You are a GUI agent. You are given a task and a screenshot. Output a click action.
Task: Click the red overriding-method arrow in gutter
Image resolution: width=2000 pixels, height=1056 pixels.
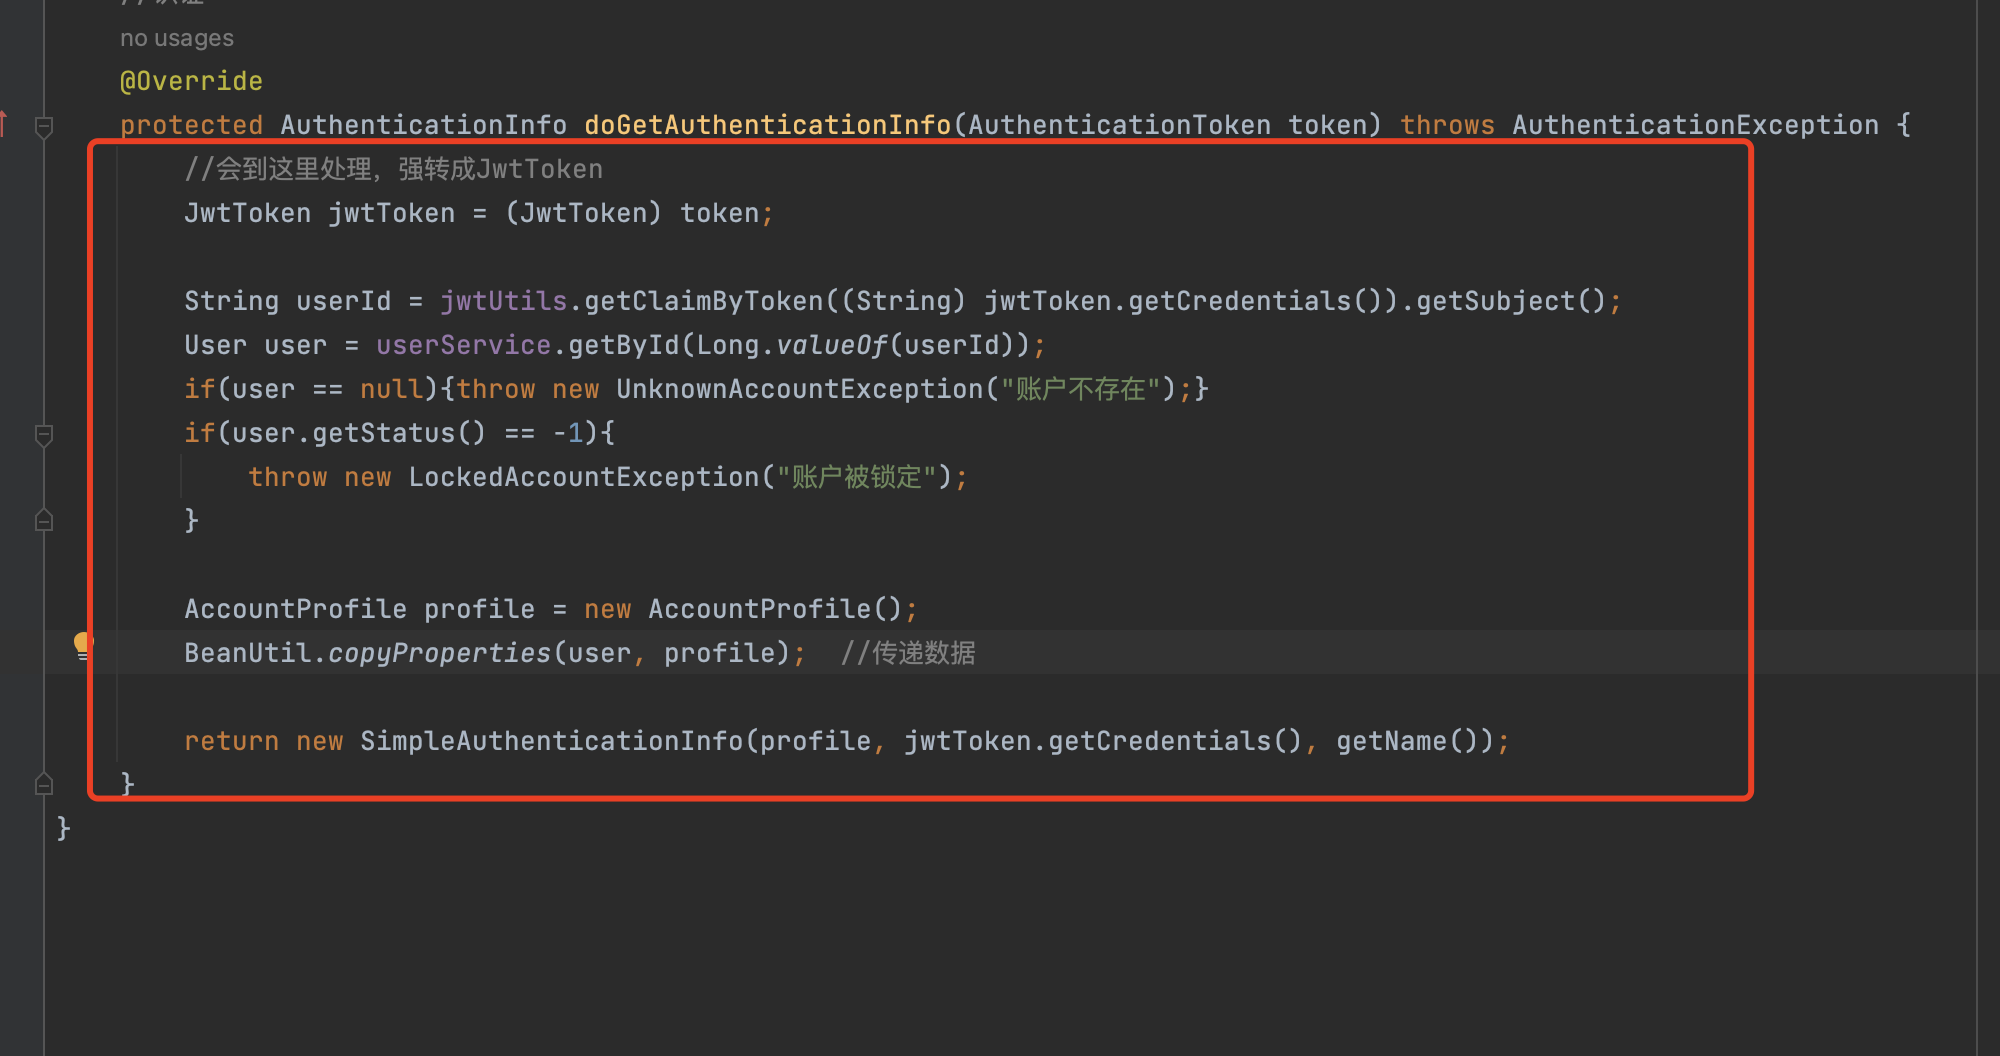tap(4, 124)
